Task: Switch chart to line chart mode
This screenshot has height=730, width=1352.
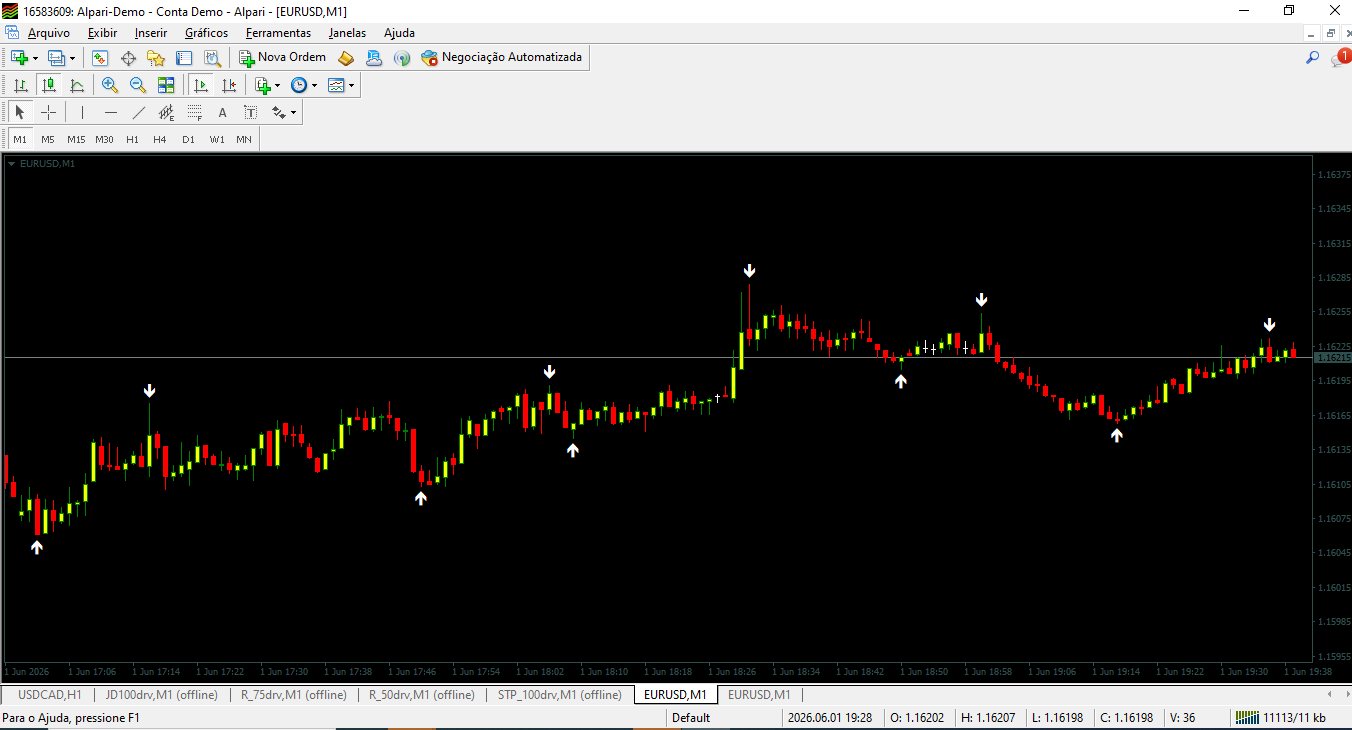Action: (x=77, y=85)
